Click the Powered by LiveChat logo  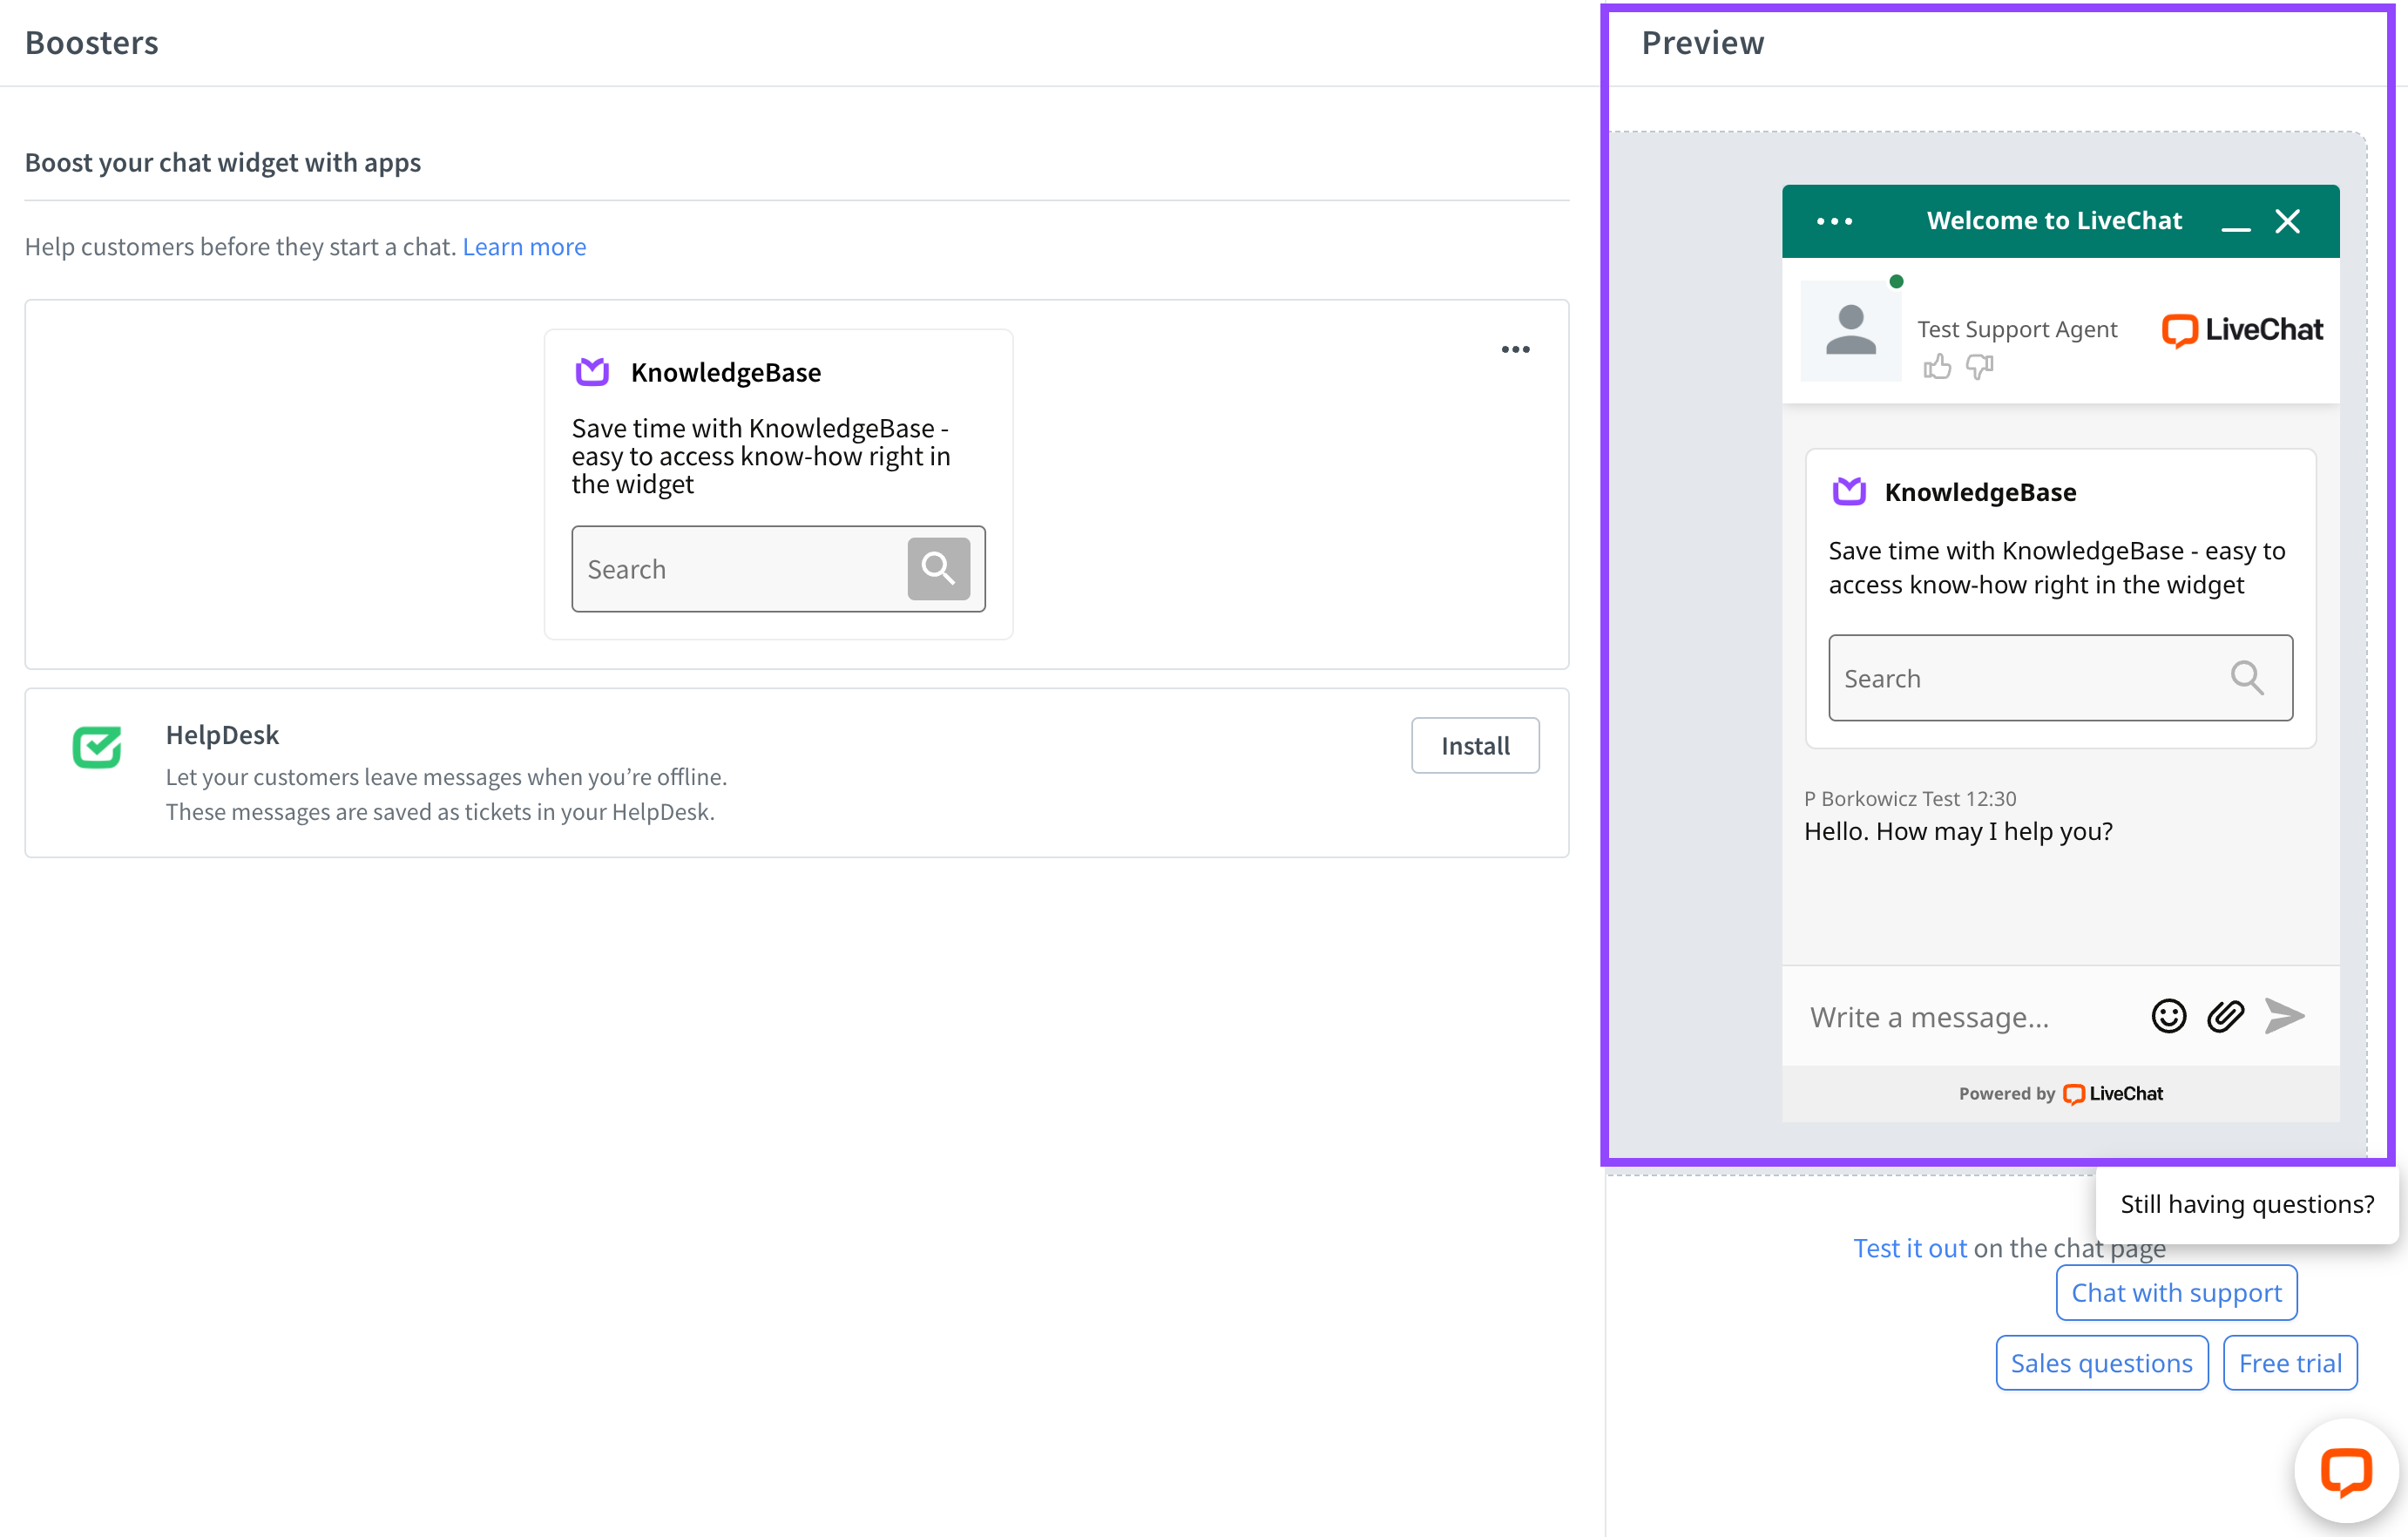tap(2112, 1093)
